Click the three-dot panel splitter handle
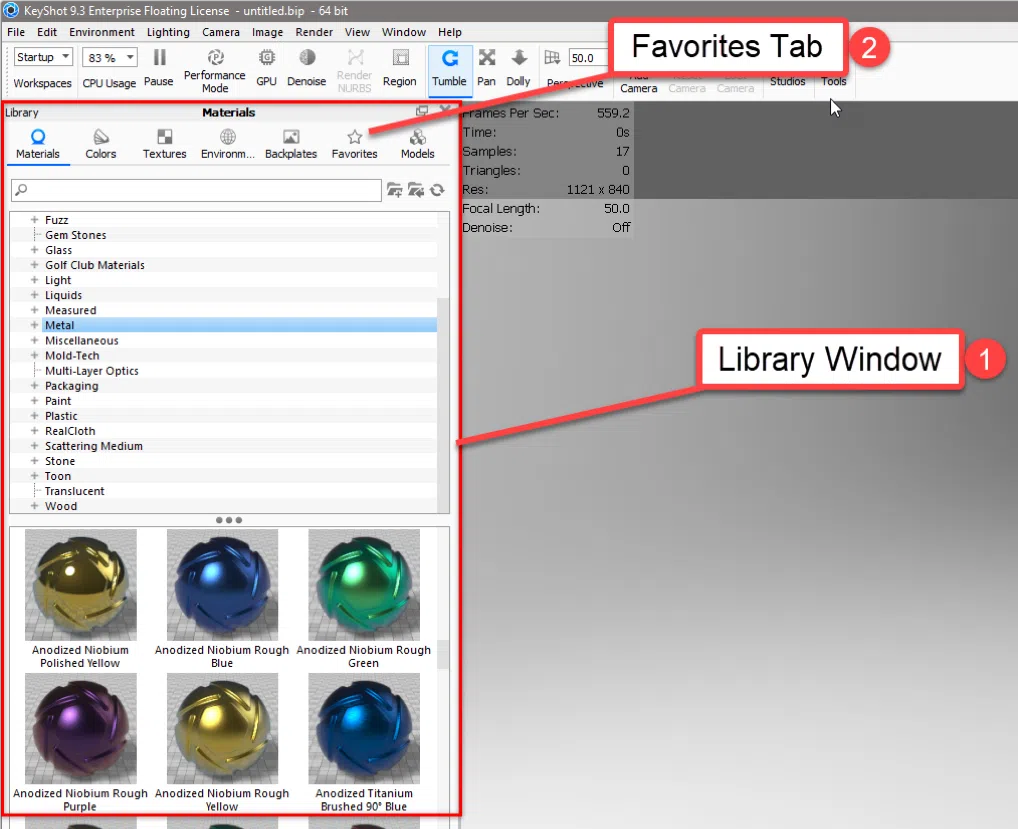 click(x=229, y=520)
